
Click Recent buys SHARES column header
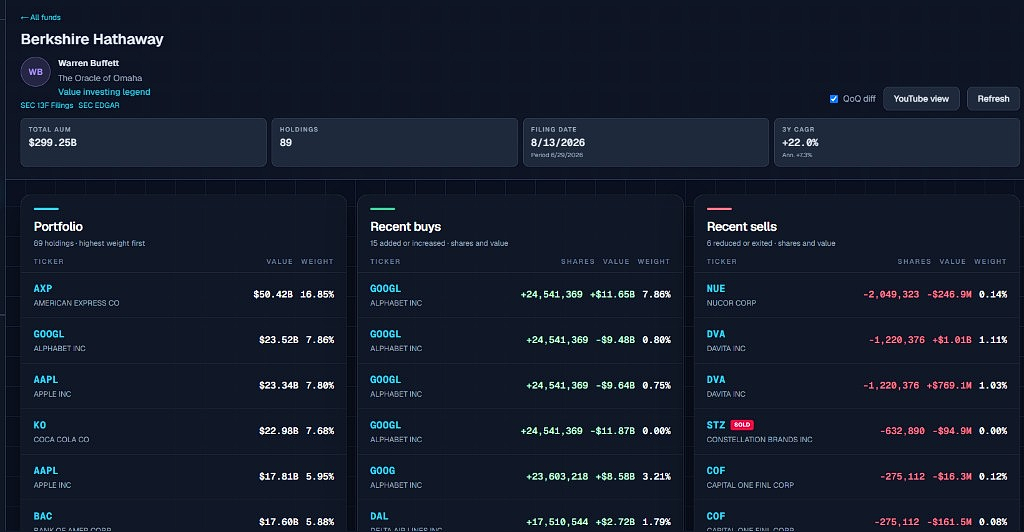[x=578, y=262]
